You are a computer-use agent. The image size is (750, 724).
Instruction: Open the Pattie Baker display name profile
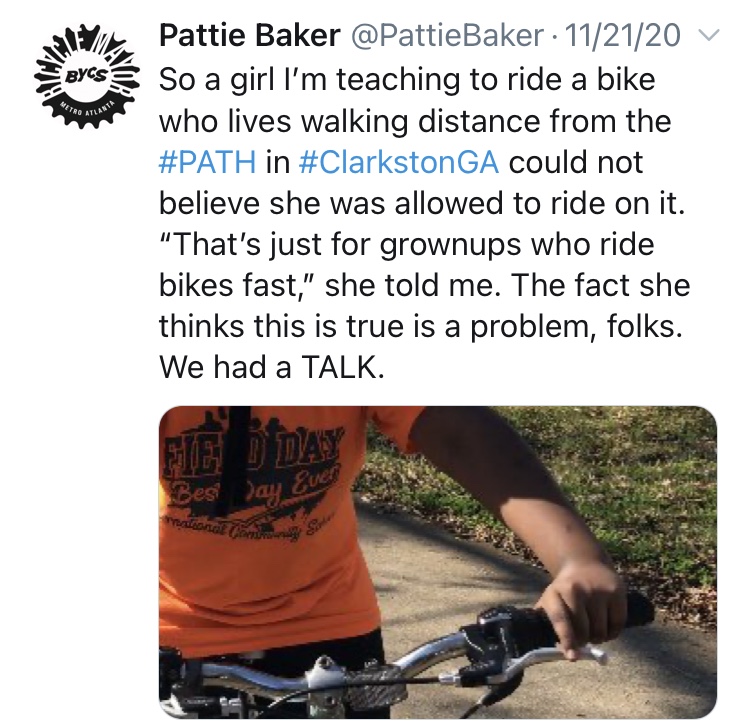246,37
